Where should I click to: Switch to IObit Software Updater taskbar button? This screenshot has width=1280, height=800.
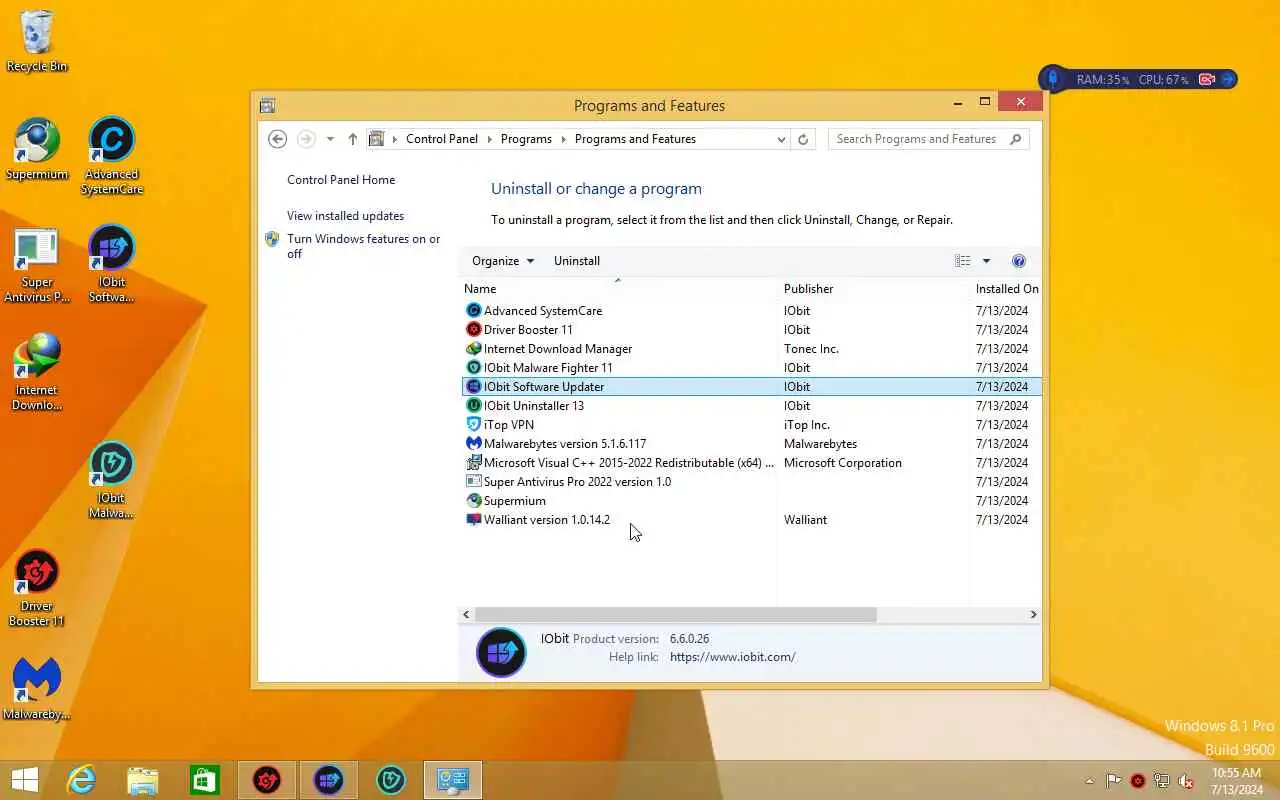329,780
